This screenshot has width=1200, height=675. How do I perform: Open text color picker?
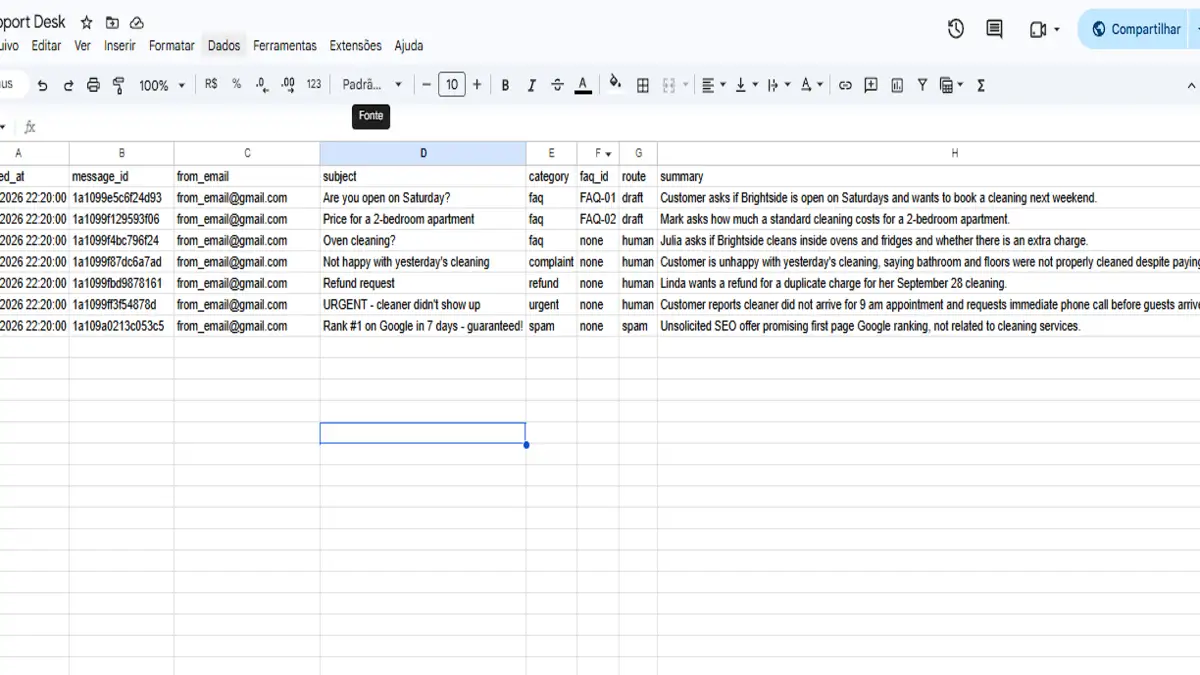(x=583, y=85)
